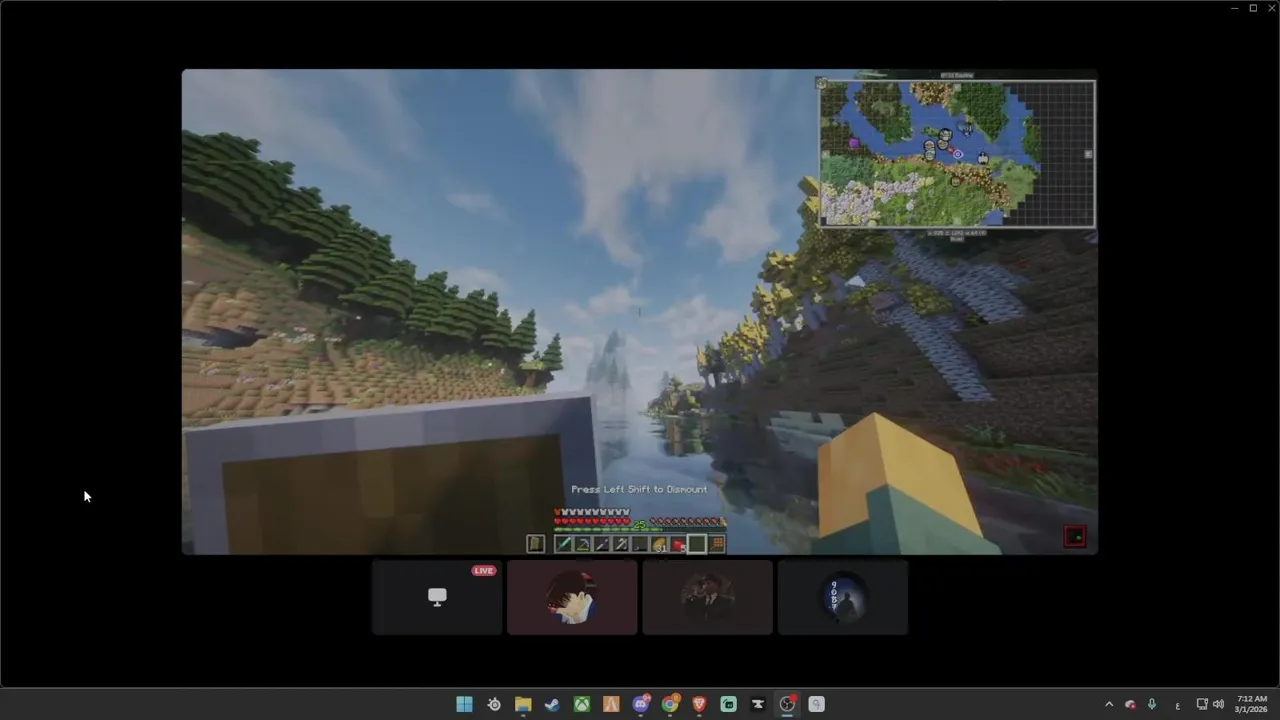The height and width of the screenshot is (720, 1280).
Task: Show hidden system tray icons
Action: point(1108,704)
